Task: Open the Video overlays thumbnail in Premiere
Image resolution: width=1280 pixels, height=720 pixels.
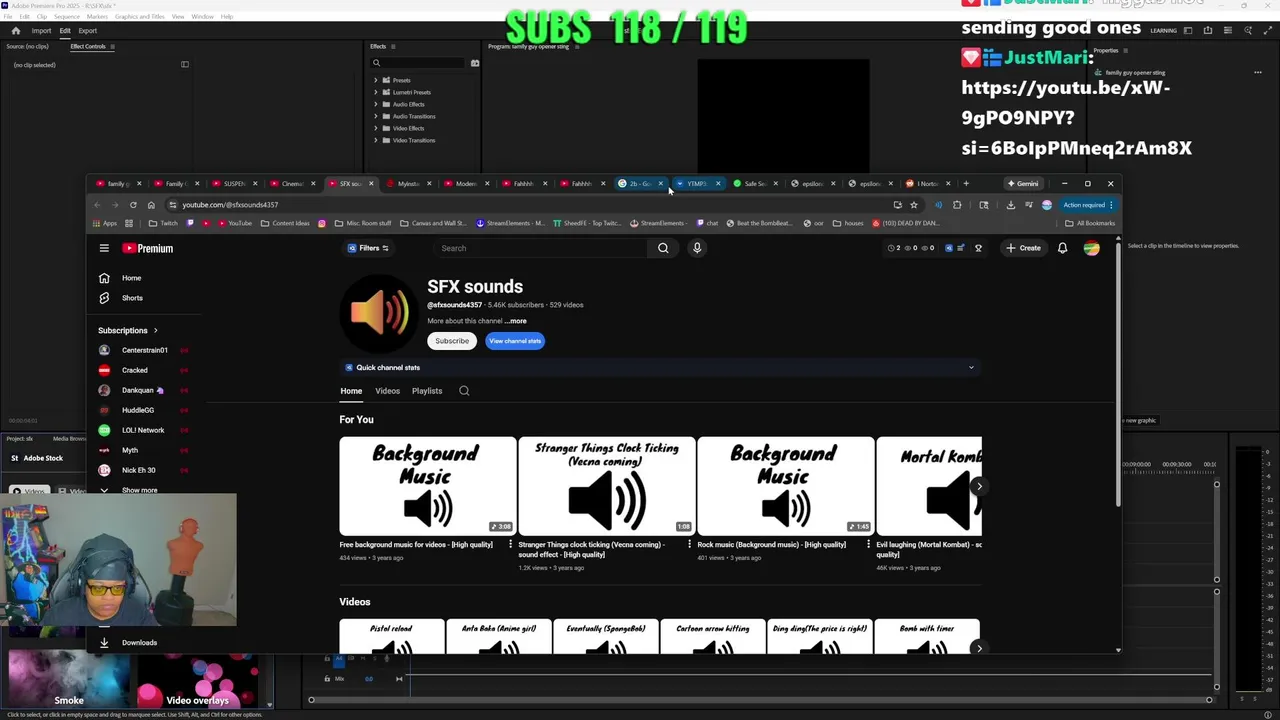Action: pyautogui.click(x=198, y=681)
